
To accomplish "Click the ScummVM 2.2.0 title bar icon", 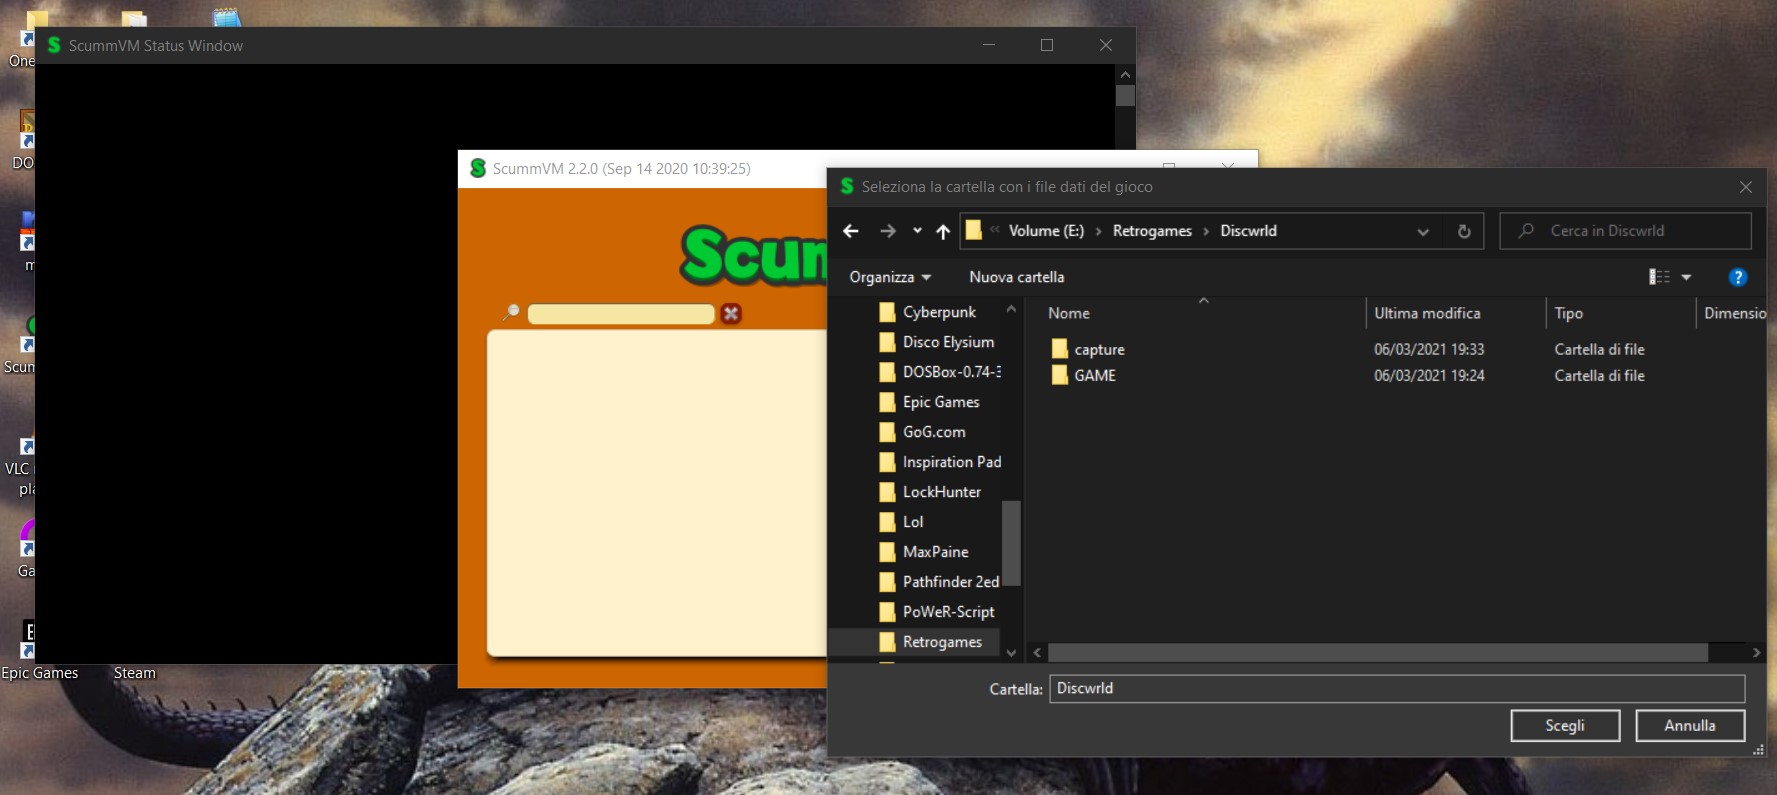I will [478, 168].
